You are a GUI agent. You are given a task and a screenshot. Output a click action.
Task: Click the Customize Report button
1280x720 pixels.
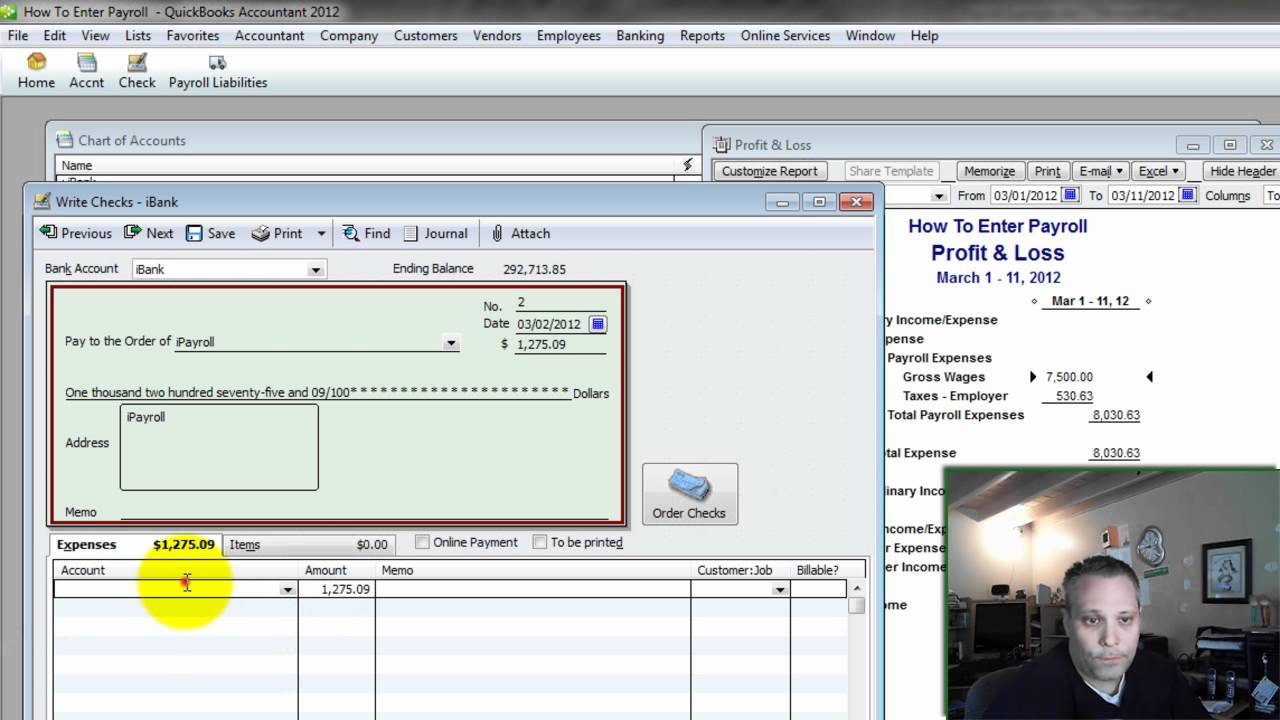pyautogui.click(x=770, y=171)
